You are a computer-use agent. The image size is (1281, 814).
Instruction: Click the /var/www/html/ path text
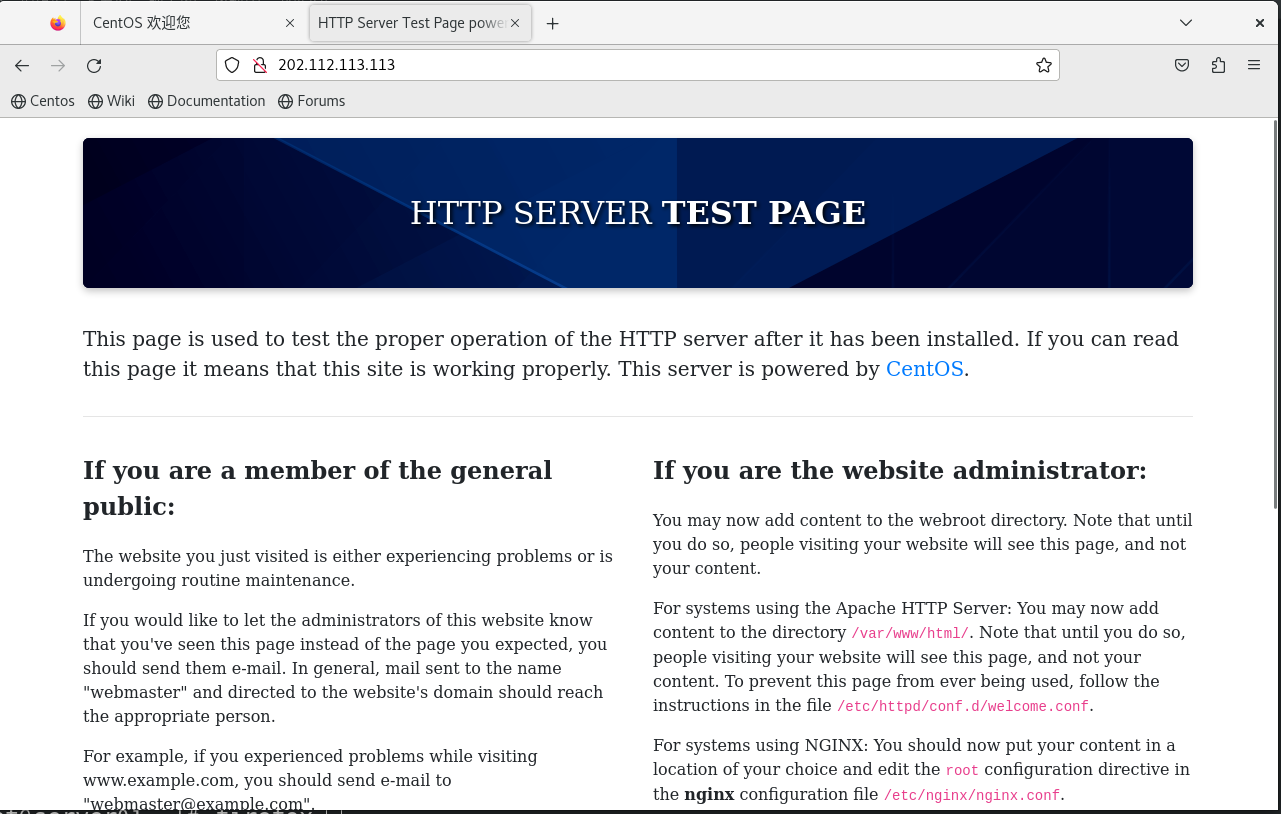(910, 634)
